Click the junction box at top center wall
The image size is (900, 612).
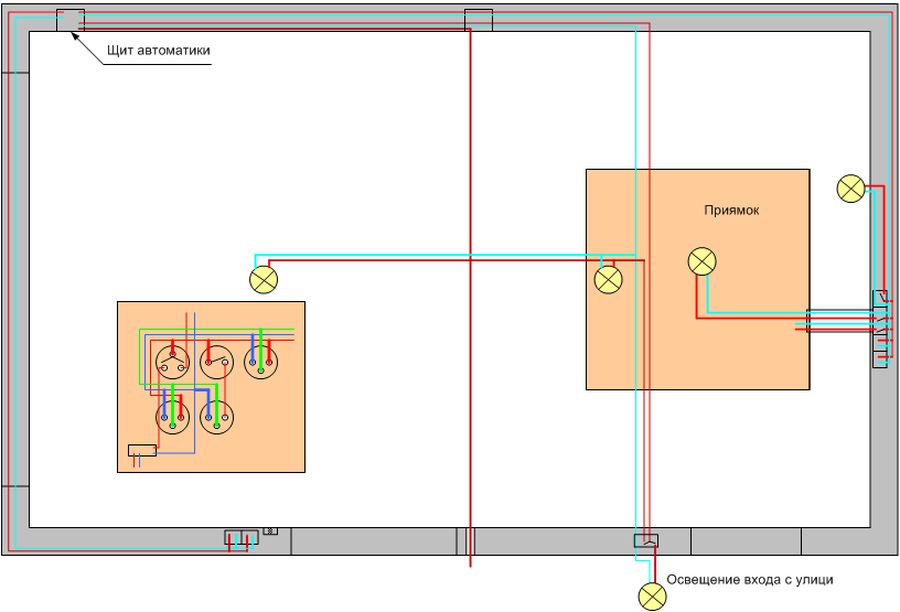[479, 20]
